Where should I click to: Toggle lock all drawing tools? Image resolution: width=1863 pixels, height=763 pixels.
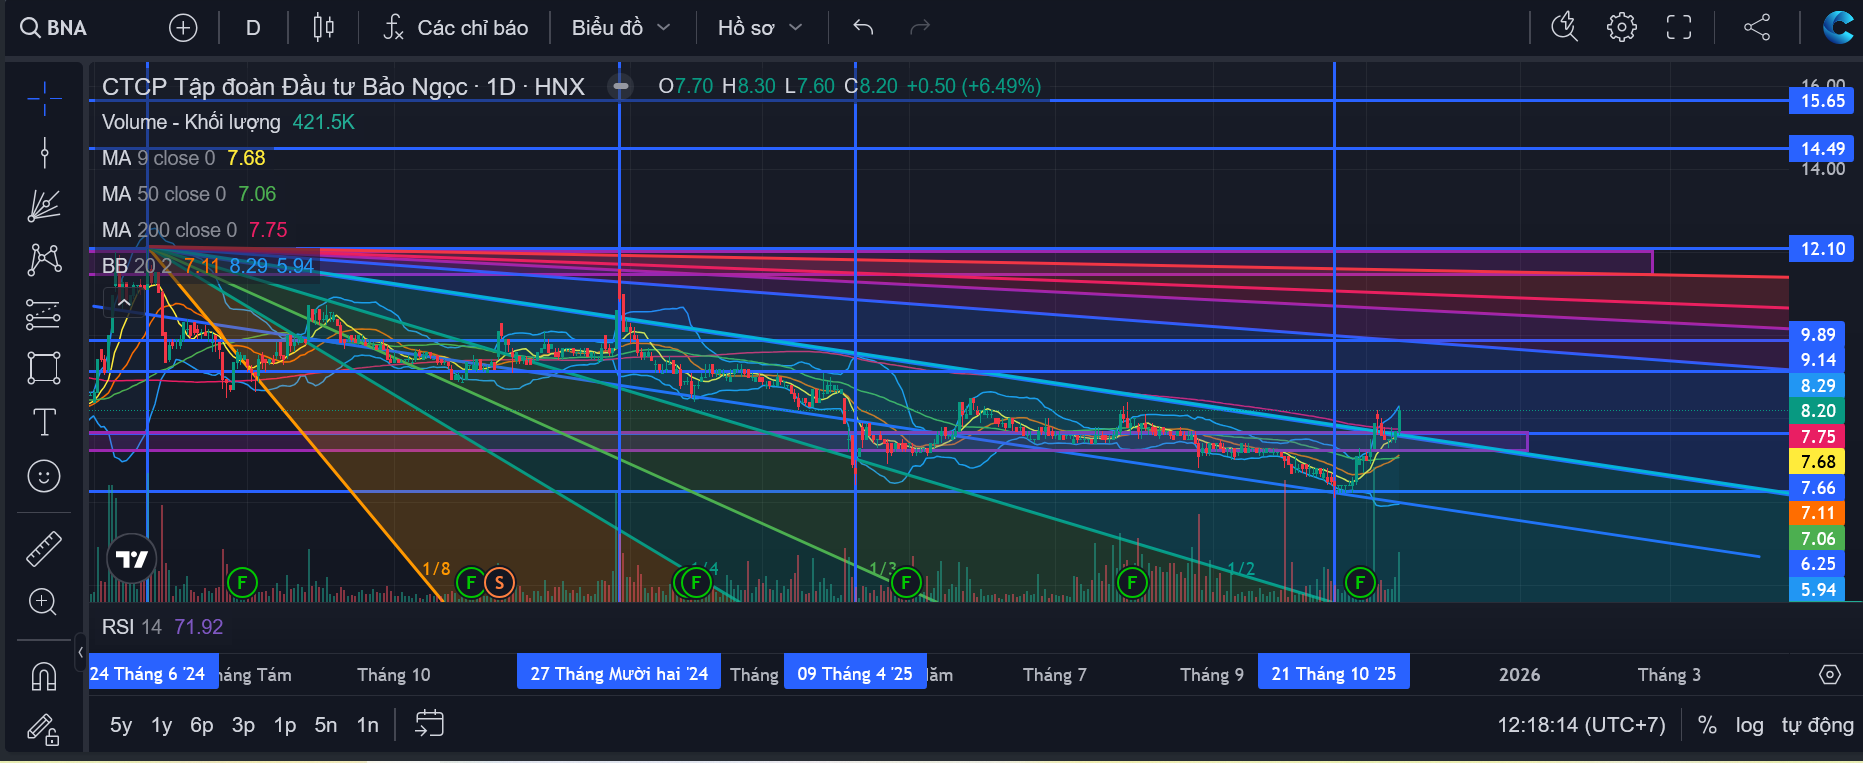(44, 730)
